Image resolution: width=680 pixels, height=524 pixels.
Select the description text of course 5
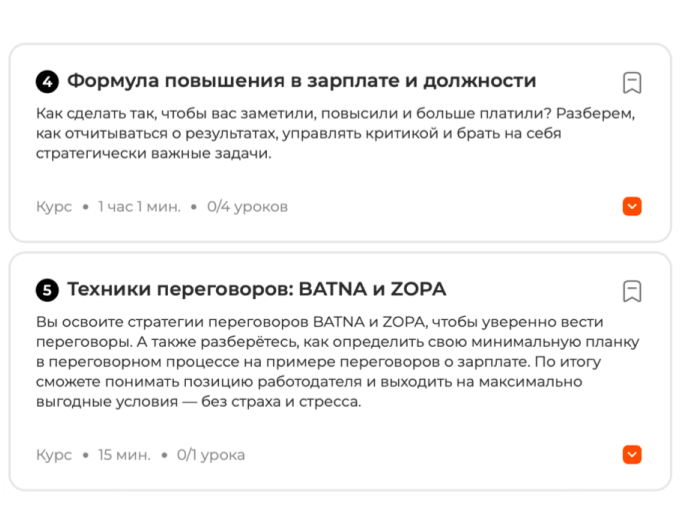click(x=337, y=362)
